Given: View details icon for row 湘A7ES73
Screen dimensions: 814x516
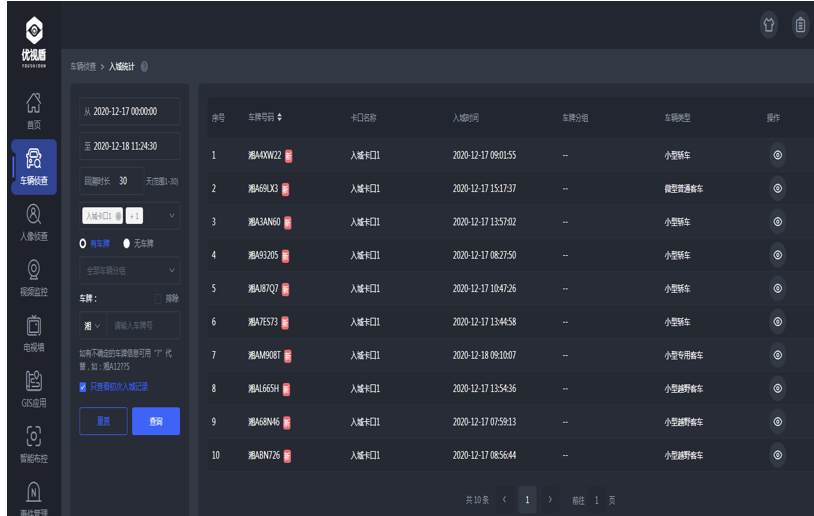Looking at the screenshot, I should point(777,321).
